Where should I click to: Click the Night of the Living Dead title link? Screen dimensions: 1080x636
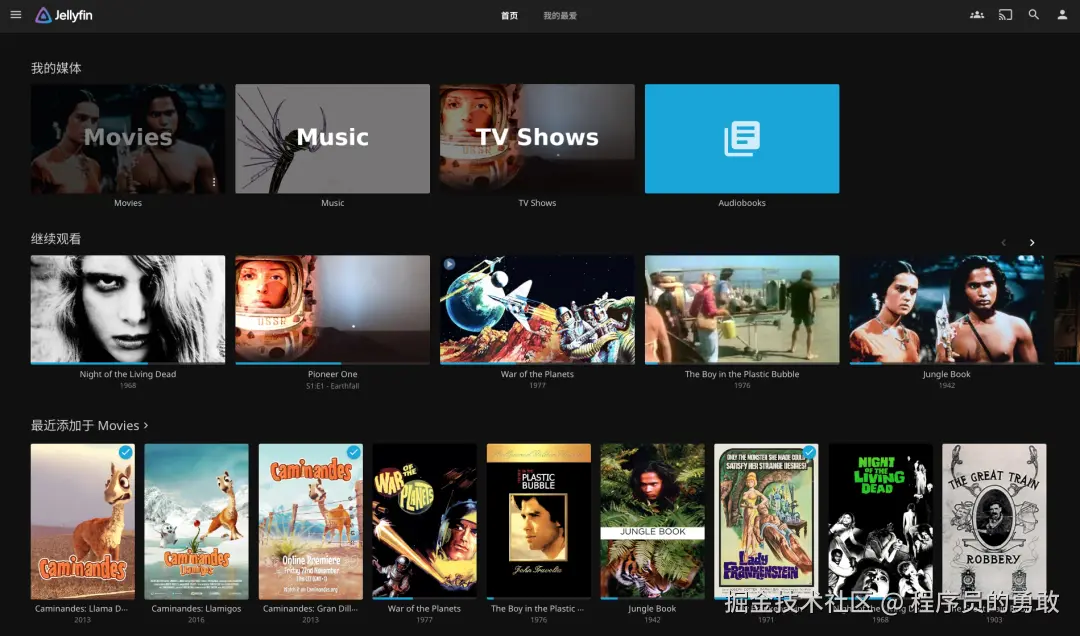[x=127, y=374]
